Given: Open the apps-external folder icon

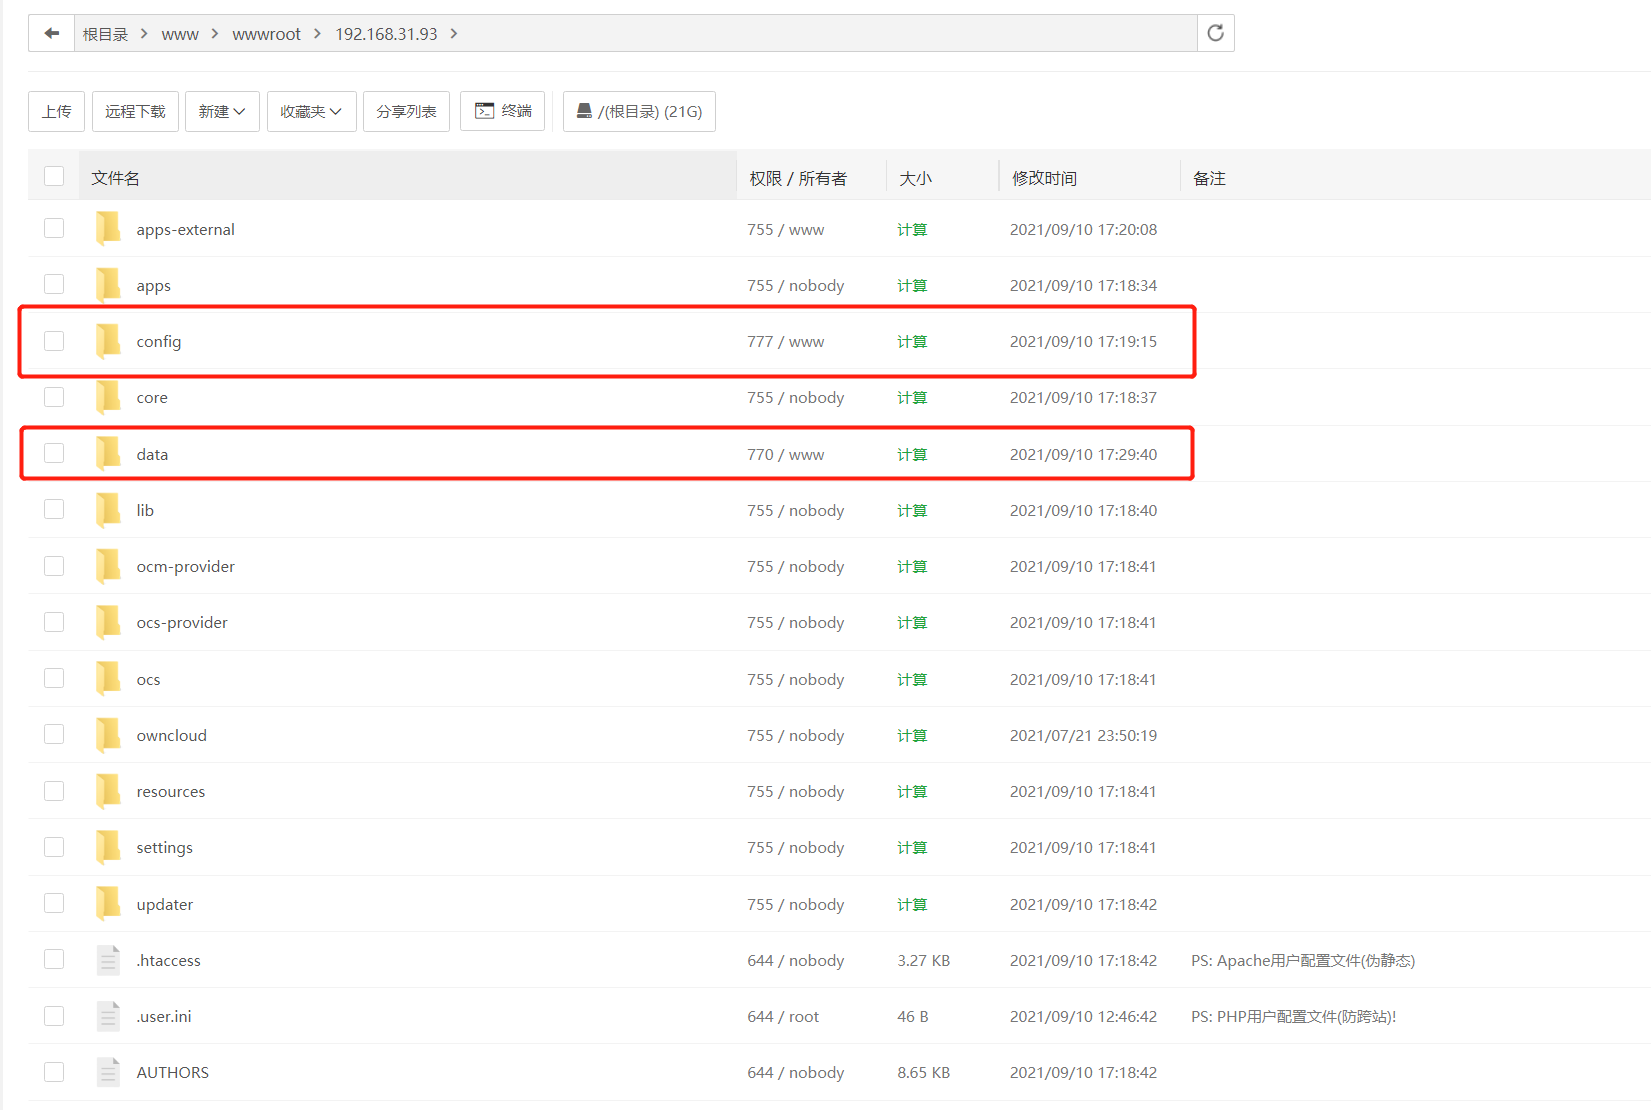Looking at the screenshot, I should 108,229.
